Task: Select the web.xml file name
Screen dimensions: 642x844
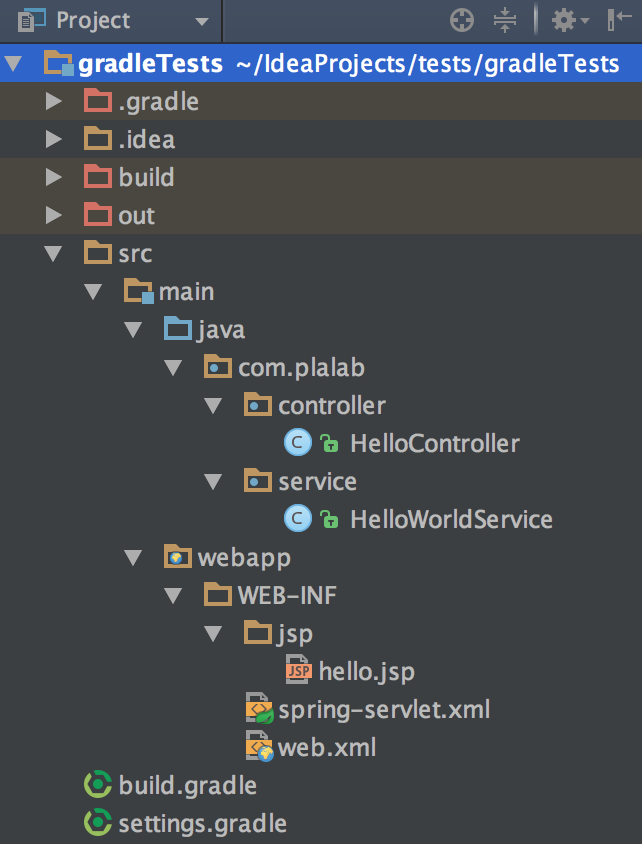Action: 327,748
